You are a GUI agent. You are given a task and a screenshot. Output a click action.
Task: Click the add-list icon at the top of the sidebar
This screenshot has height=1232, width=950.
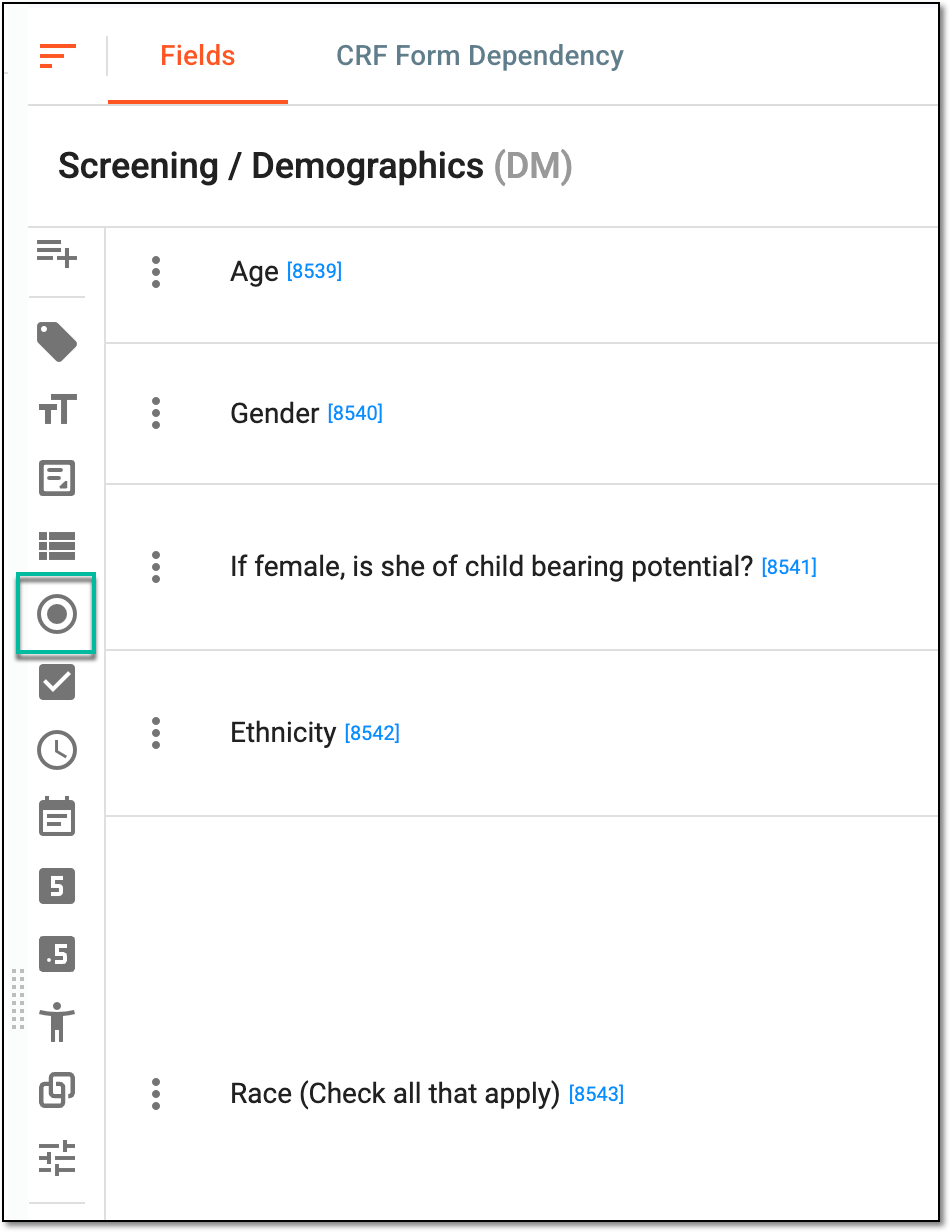(x=57, y=253)
